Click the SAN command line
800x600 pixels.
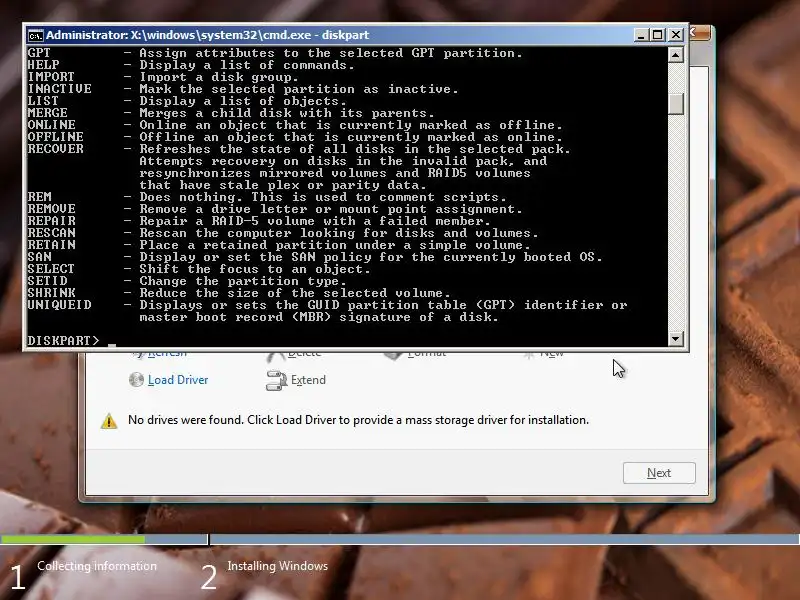point(315,257)
